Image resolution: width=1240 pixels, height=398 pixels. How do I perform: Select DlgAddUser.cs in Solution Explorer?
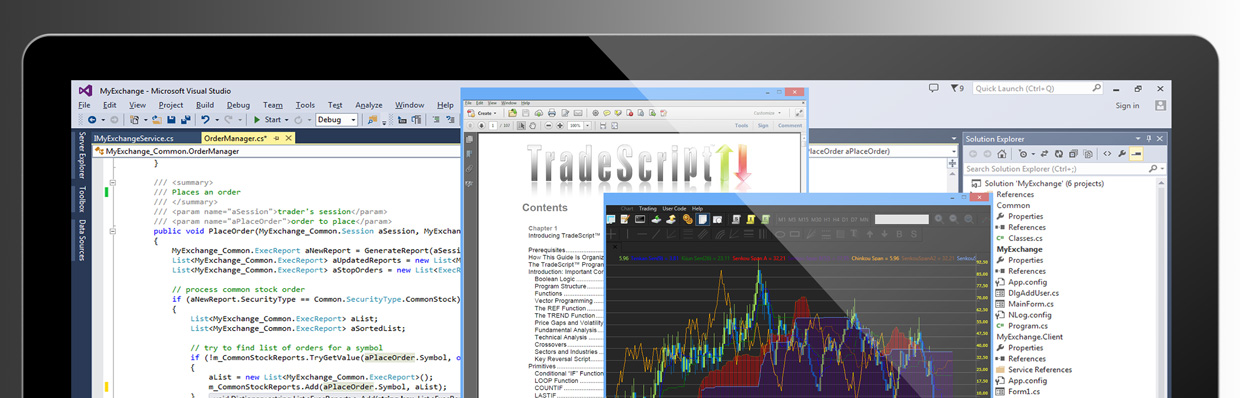click(1033, 293)
